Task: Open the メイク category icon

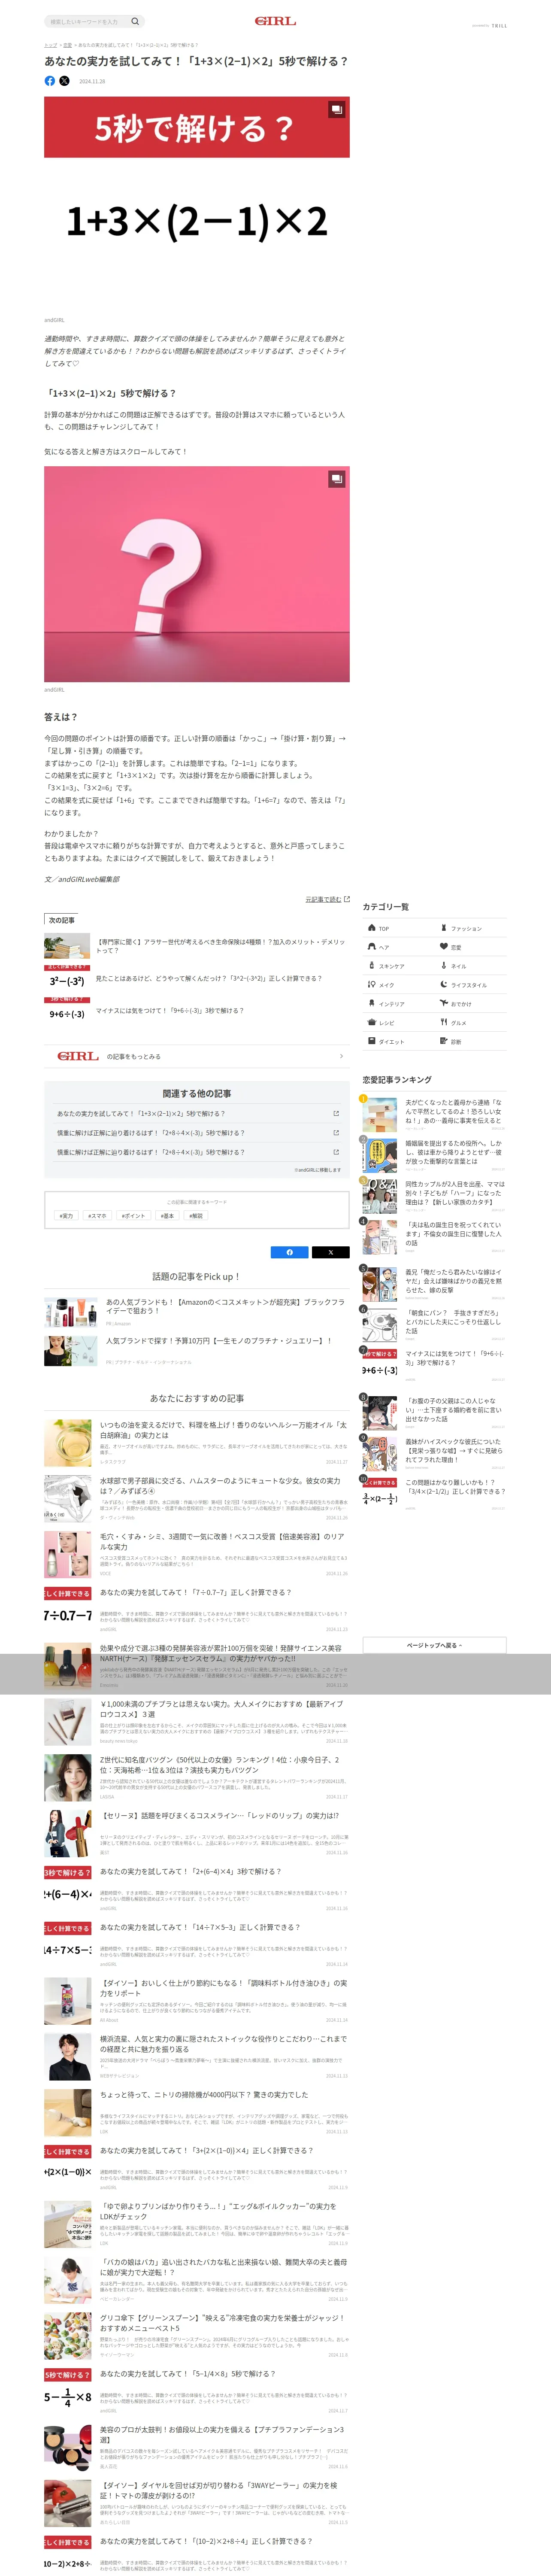Action: (372, 985)
